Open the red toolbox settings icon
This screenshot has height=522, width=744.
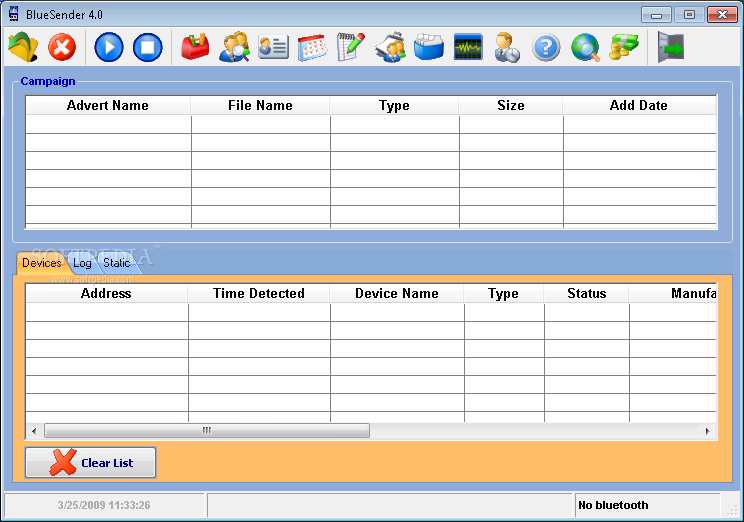195,47
